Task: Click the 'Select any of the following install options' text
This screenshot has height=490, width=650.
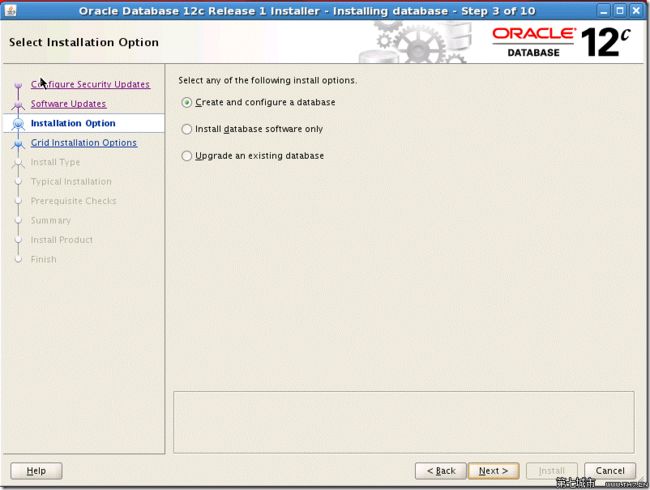Action: pyautogui.click(x=267, y=80)
